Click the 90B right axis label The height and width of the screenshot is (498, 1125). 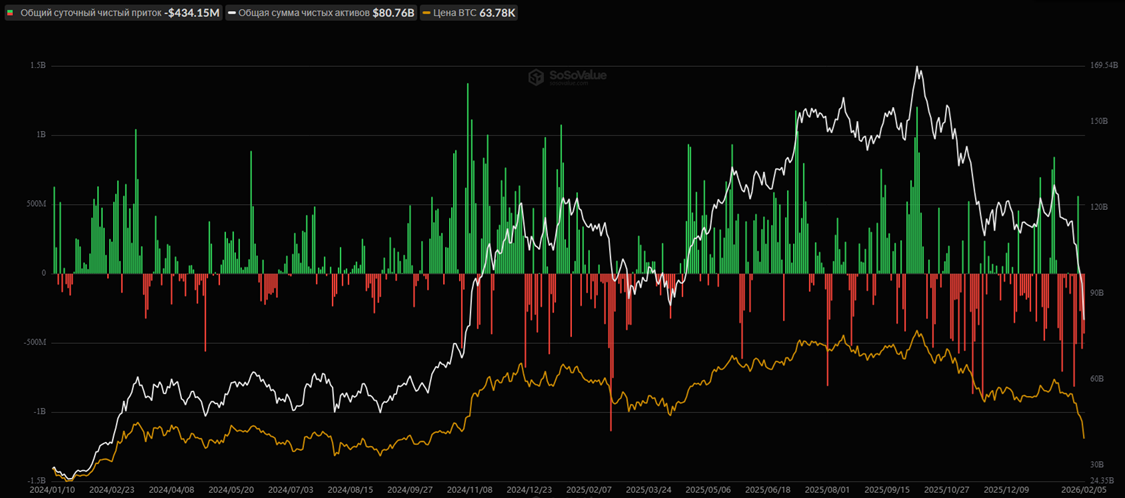1096,293
